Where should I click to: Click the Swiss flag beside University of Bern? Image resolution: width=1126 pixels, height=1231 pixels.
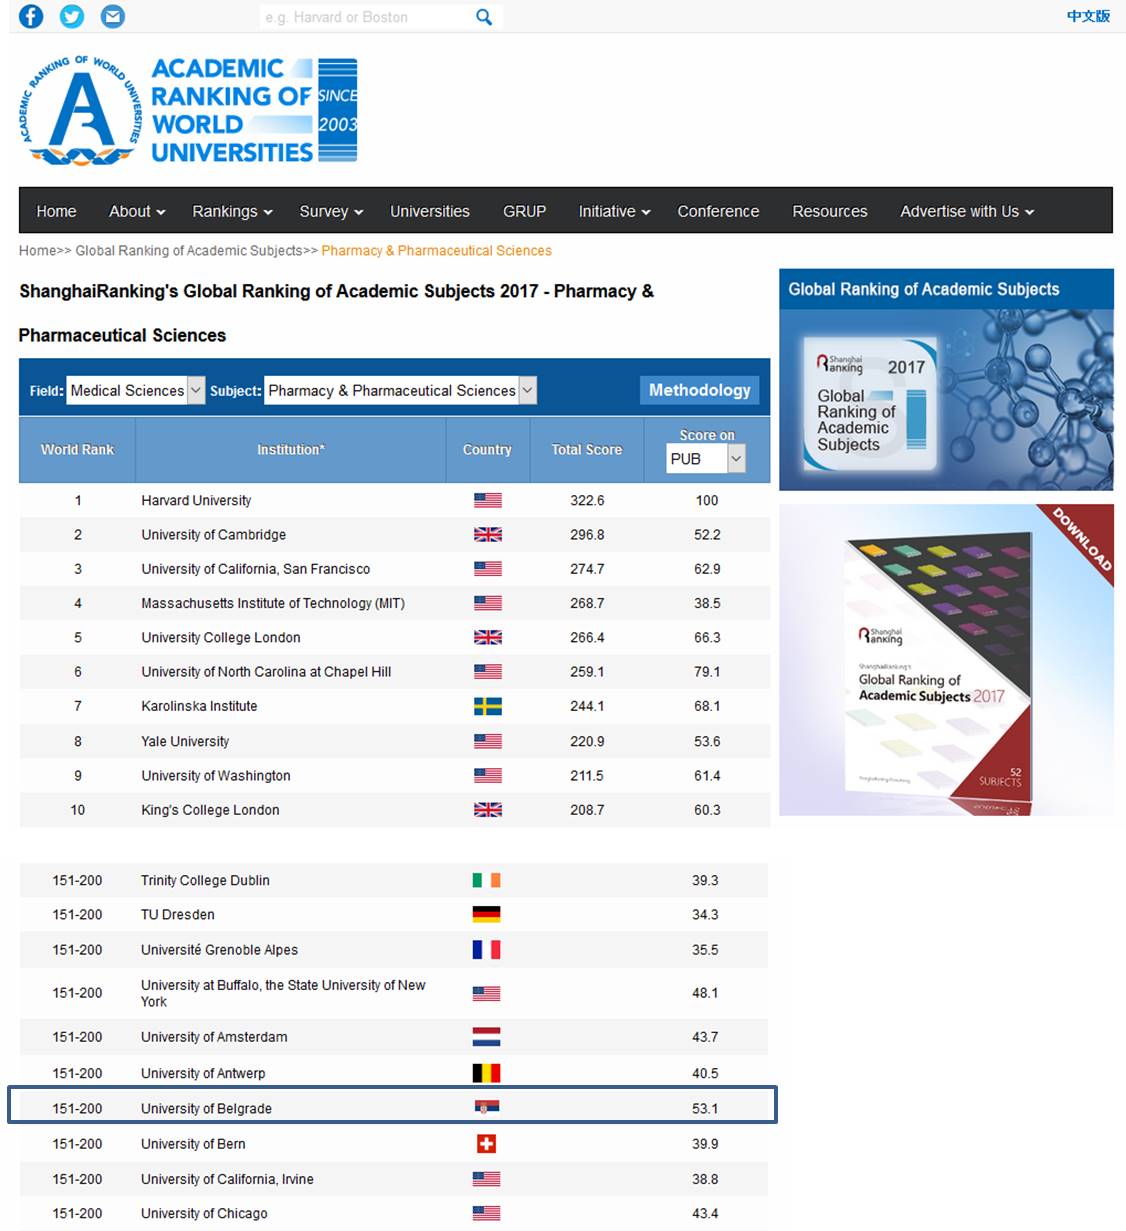(x=487, y=1144)
